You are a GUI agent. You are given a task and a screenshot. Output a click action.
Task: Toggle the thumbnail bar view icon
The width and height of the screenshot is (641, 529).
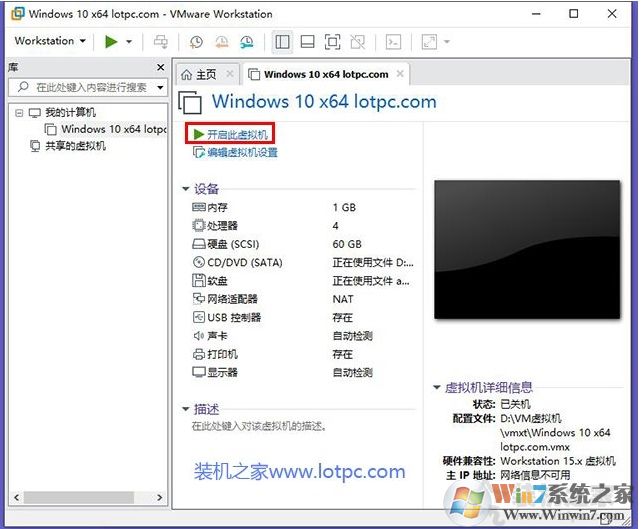[x=307, y=41]
